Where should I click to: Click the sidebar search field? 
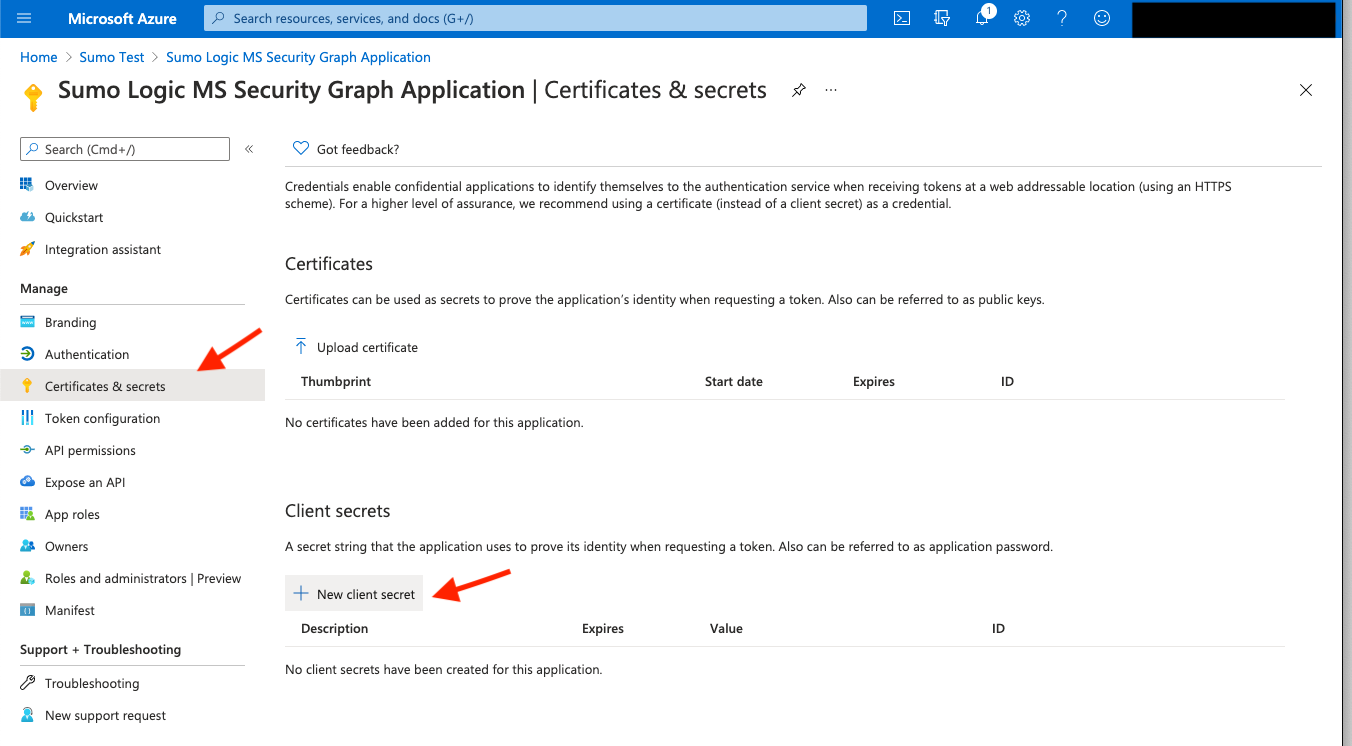tap(124, 148)
